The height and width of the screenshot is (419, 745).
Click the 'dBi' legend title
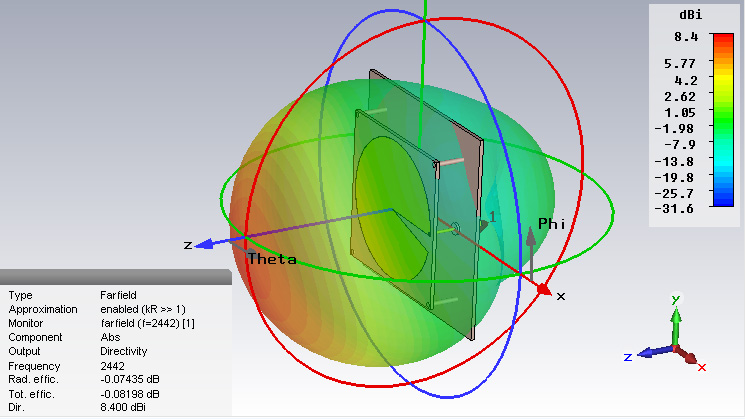click(690, 15)
